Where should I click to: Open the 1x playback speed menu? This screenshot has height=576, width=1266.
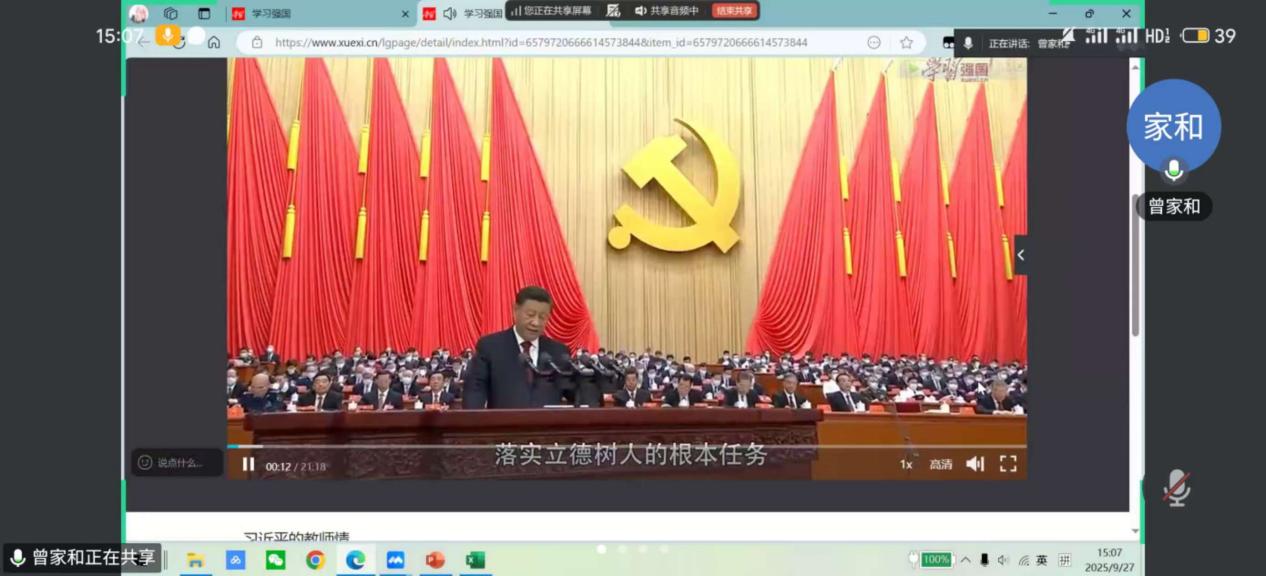pos(906,464)
